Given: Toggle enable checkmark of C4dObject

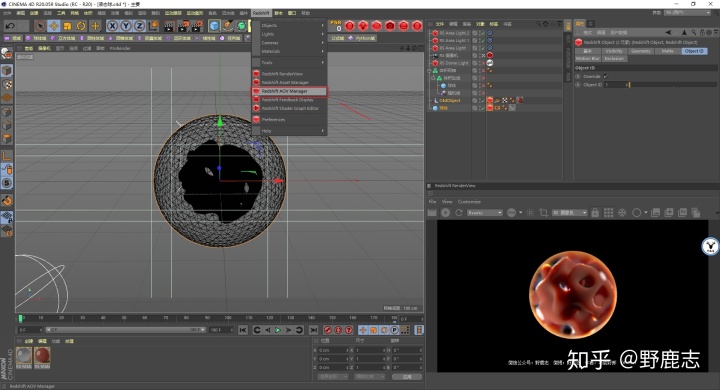Looking at the screenshot, I should [x=483, y=101].
